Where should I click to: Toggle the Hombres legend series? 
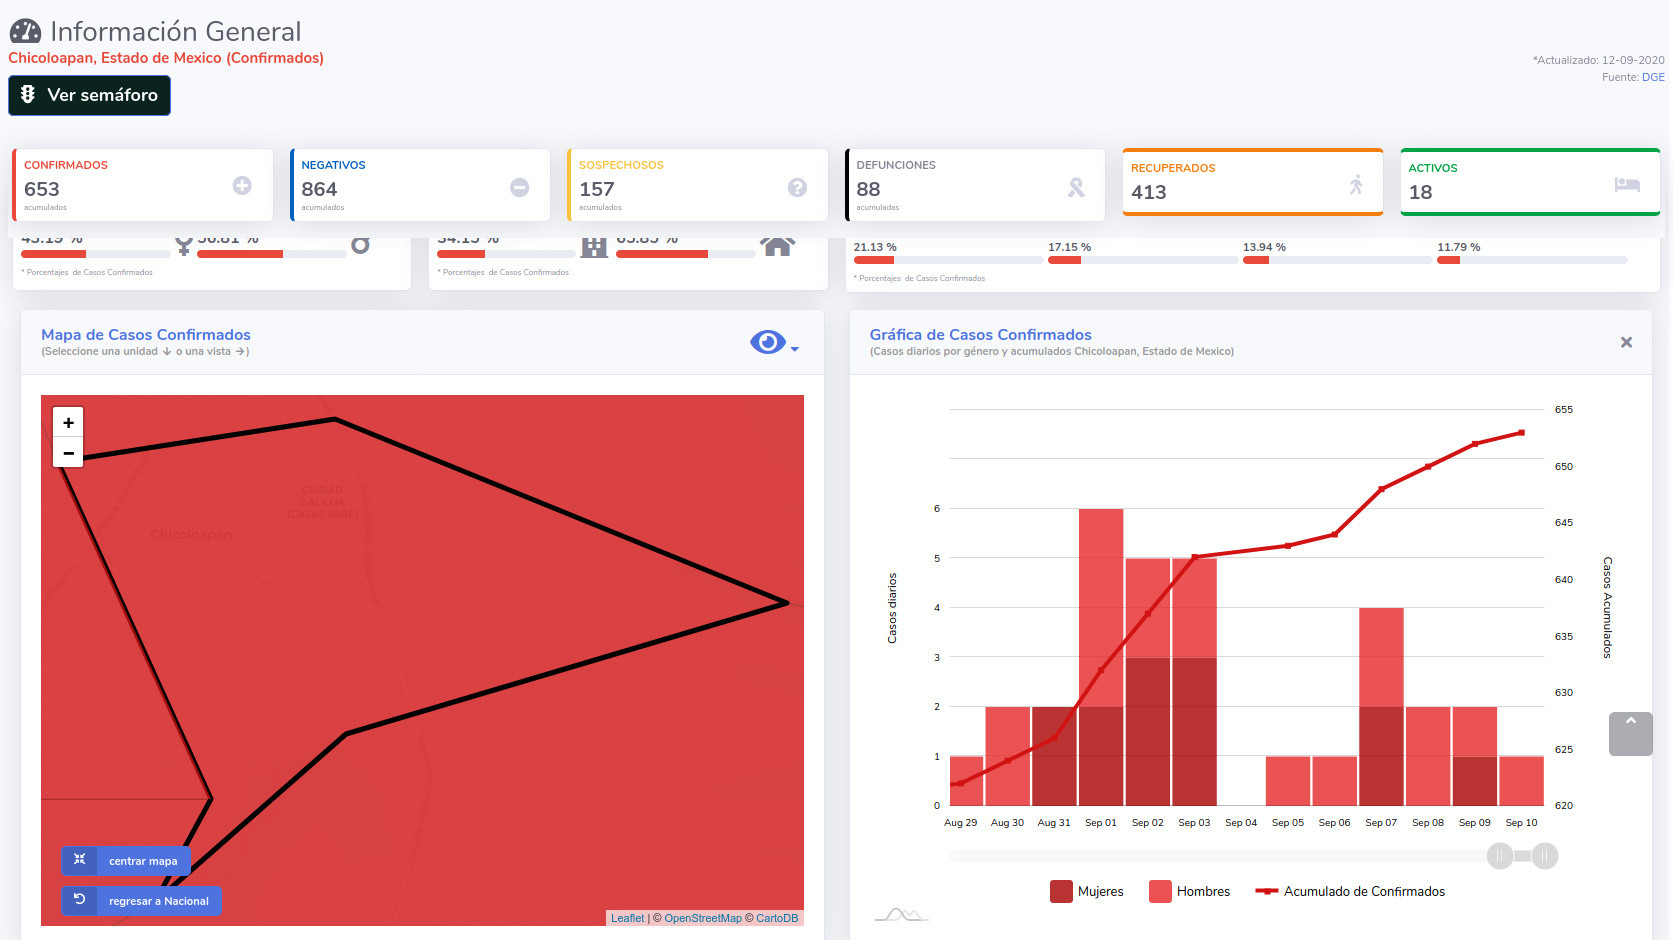point(1190,891)
